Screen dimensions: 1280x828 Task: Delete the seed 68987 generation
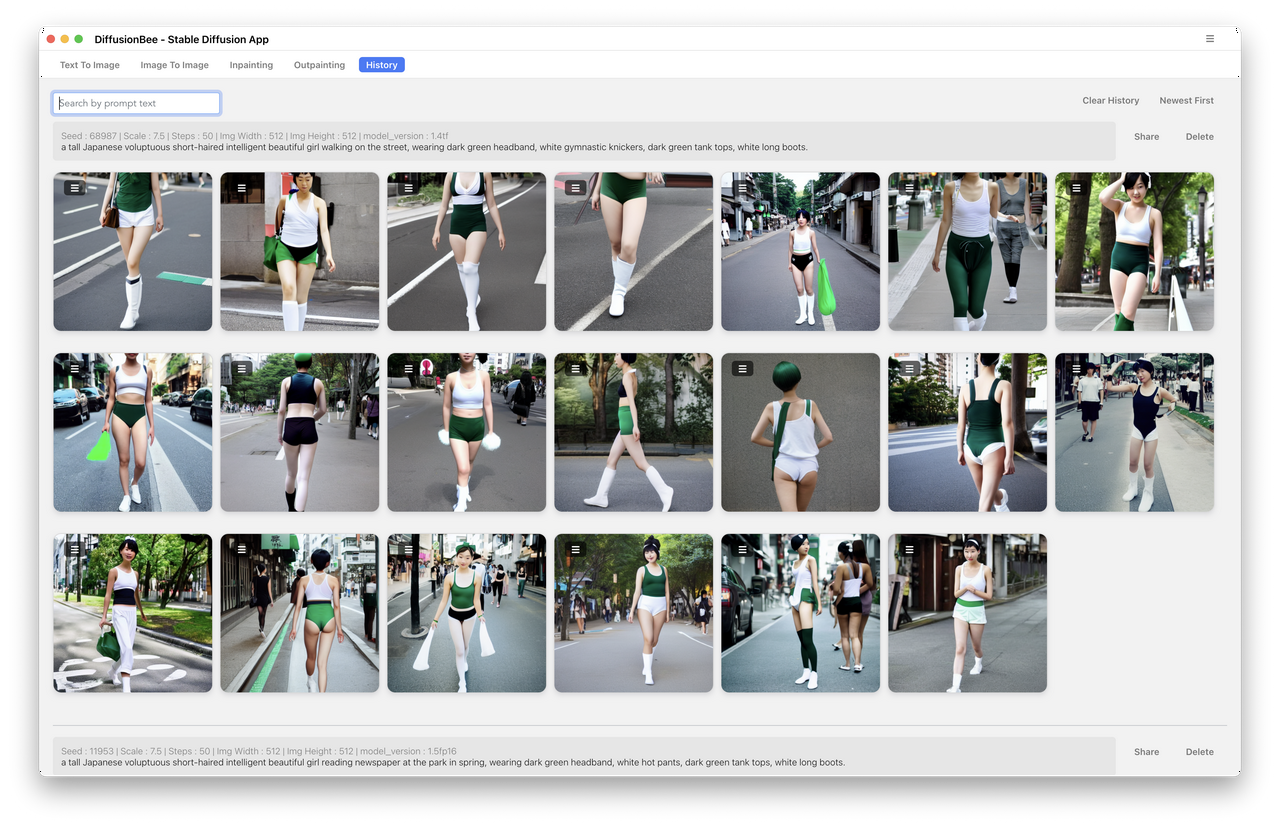click(1199, 137)
